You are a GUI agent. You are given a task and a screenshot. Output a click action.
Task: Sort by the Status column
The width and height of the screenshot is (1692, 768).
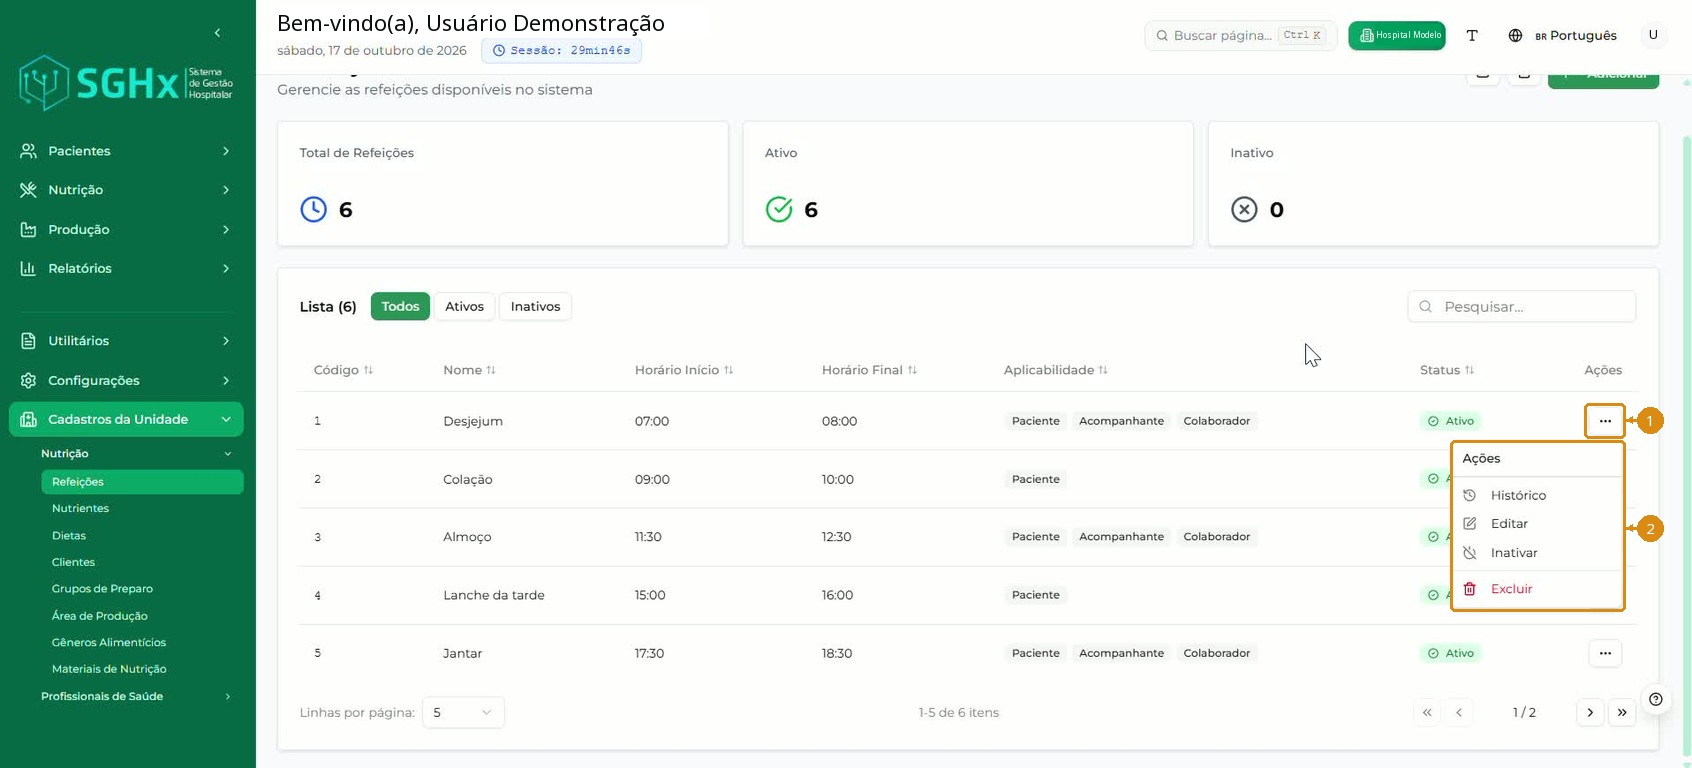pos(1447,370)
